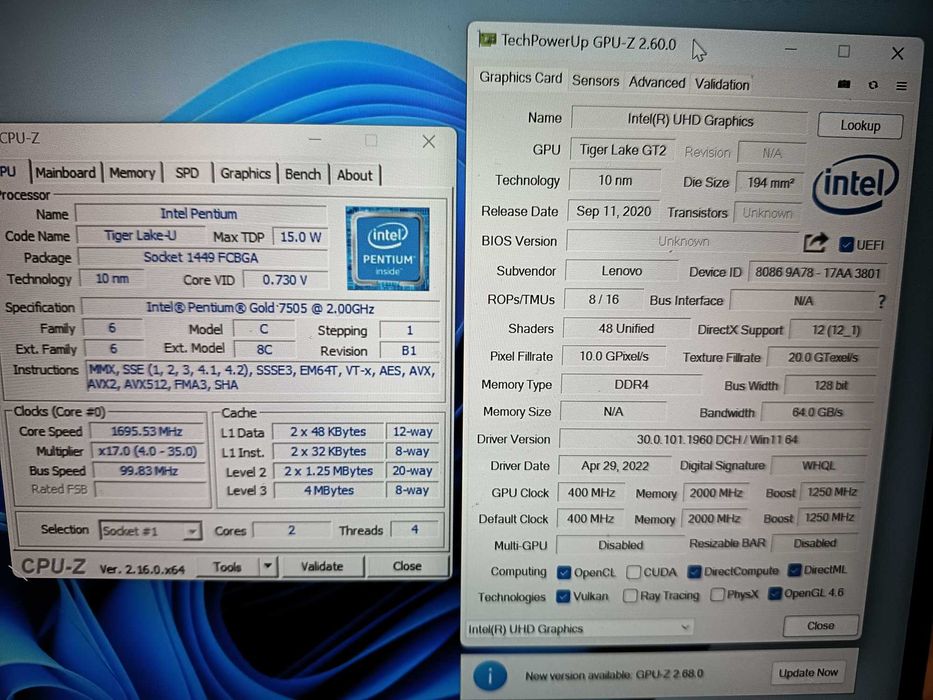Open the GPU-Z hamburger menu icon
The image size is (933, 700).
click(x=901, y=86)
